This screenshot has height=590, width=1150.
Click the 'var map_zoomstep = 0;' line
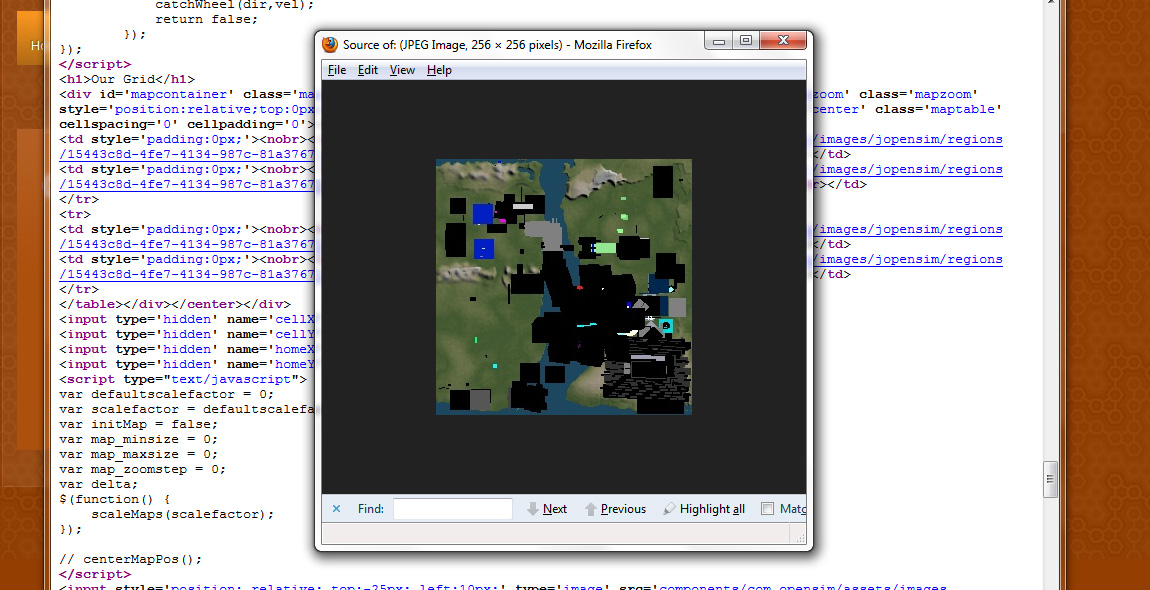(x=143, y=469)
